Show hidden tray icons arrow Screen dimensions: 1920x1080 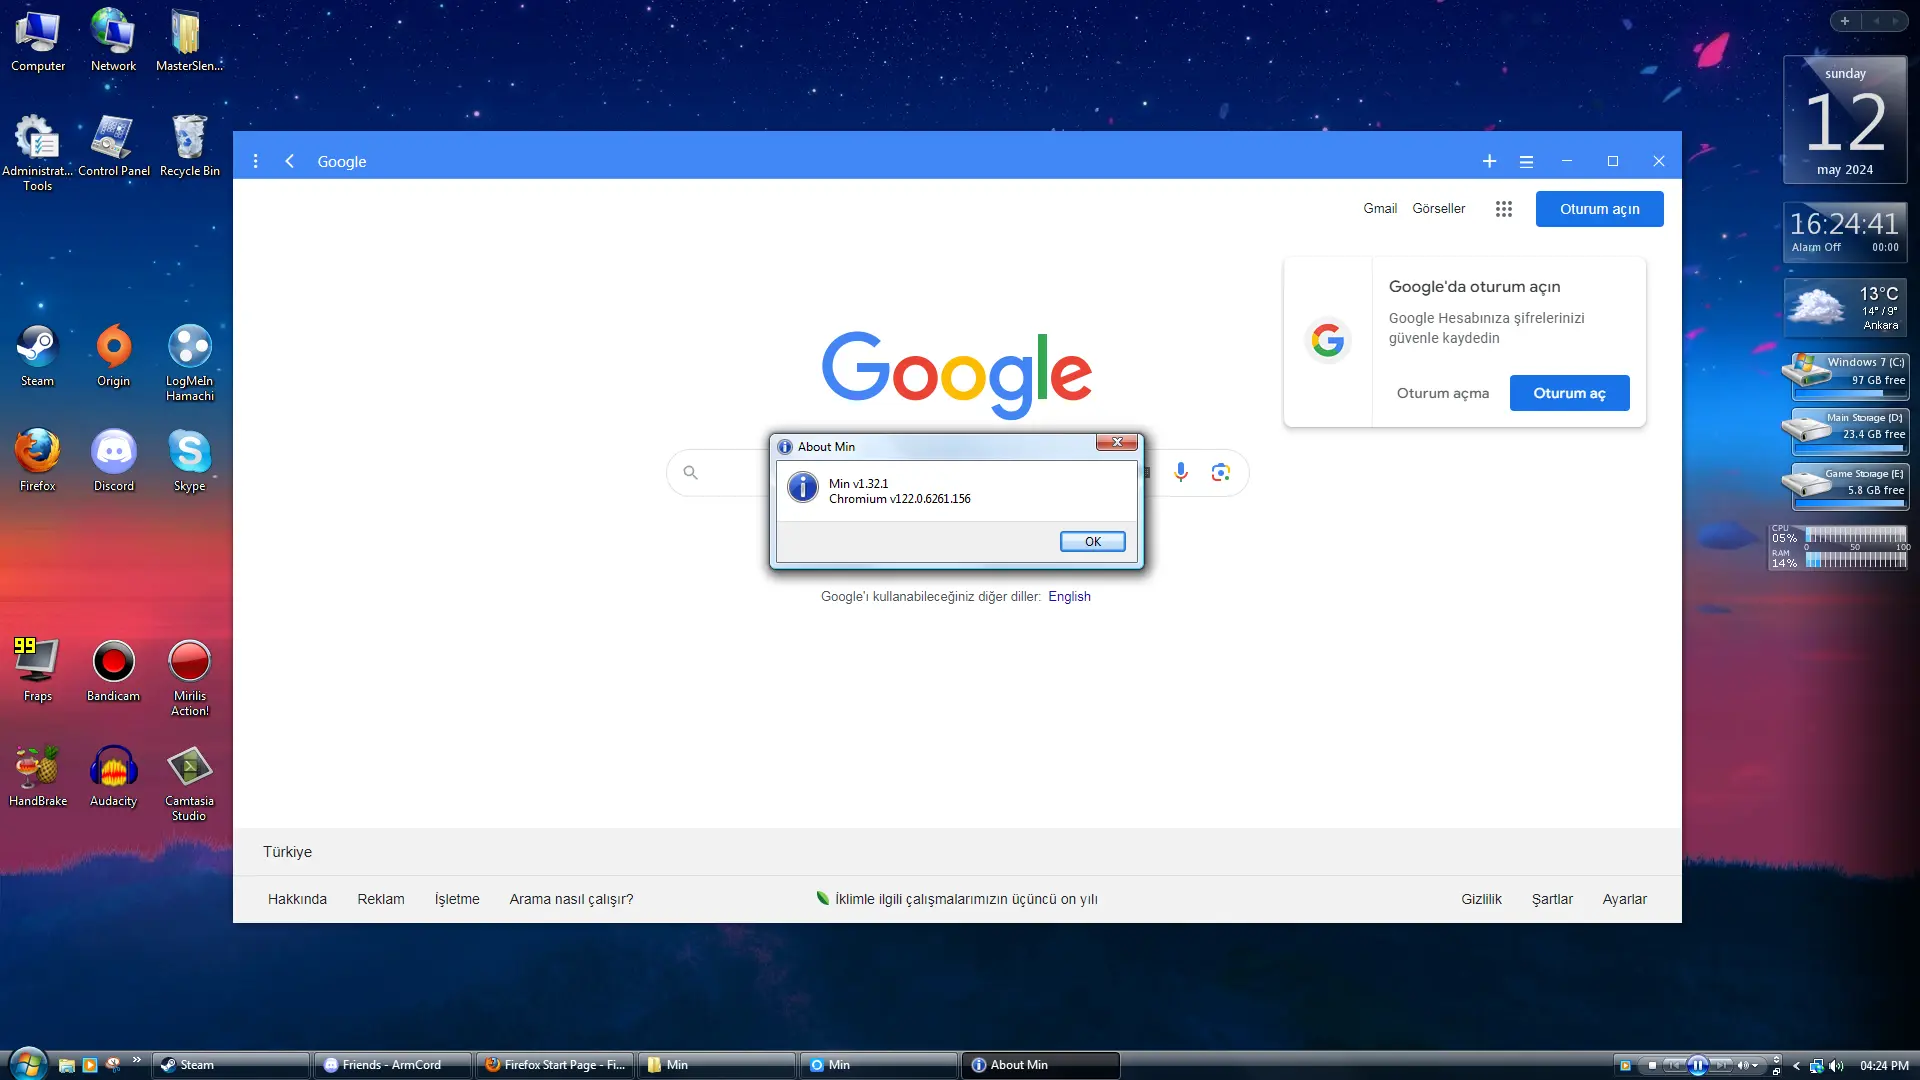pyautogui.click(x=1796, y=1066)
